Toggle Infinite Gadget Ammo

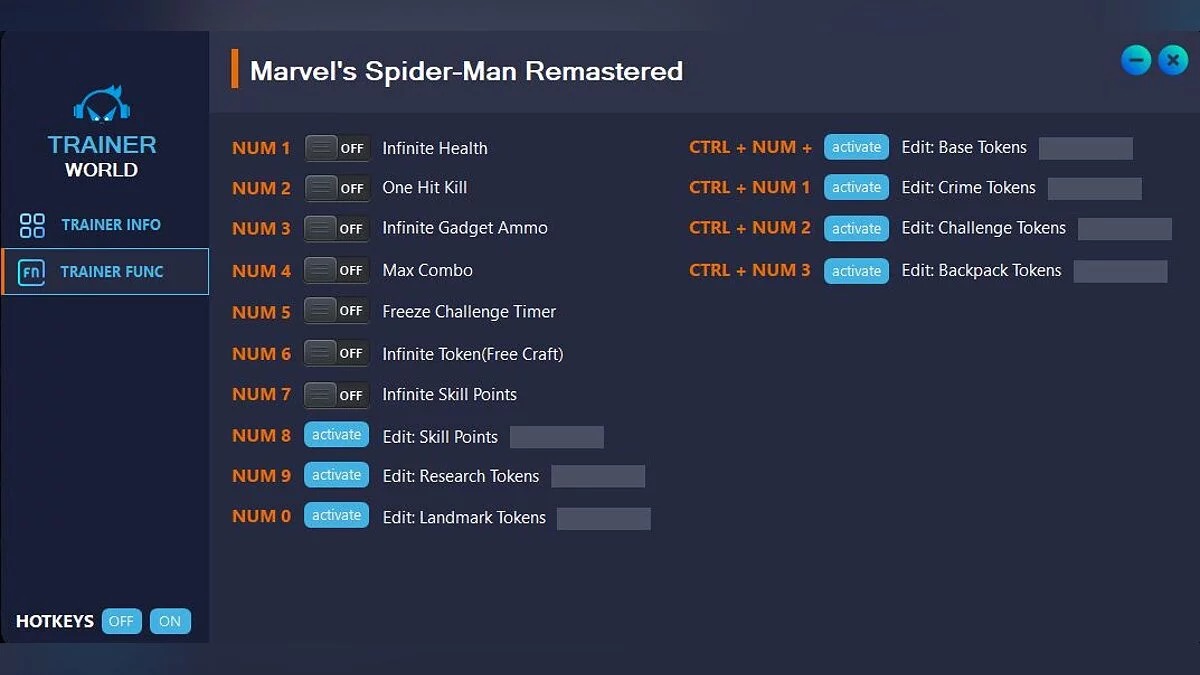click(336, 228)
